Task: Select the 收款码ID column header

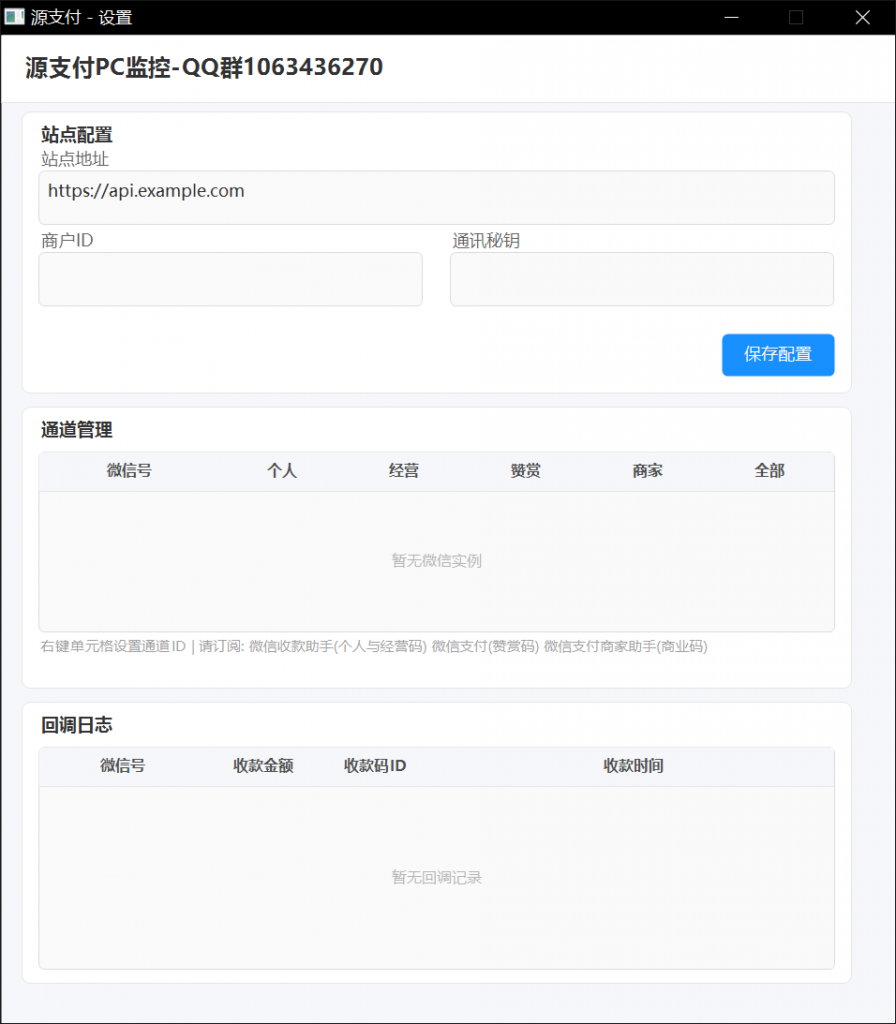Action: pyautogui.click(x=375, y=766)
